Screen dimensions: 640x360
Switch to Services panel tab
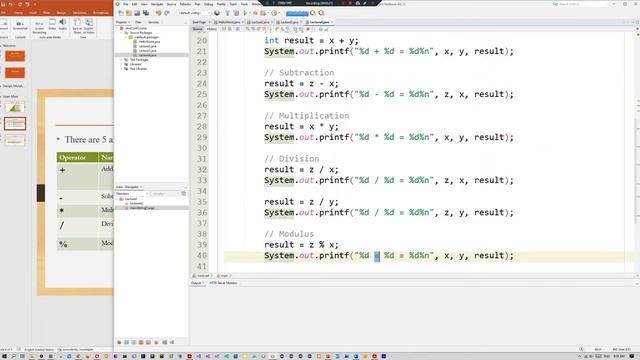pos(153,22)
